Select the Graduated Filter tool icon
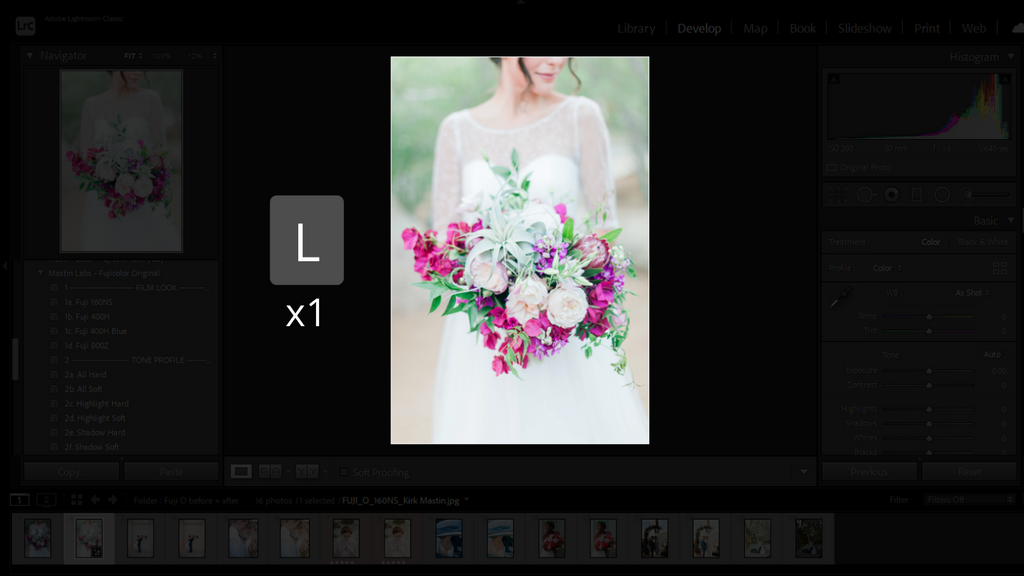The image size is (1024, 576). pyautogui.click(x=917, y=195)
